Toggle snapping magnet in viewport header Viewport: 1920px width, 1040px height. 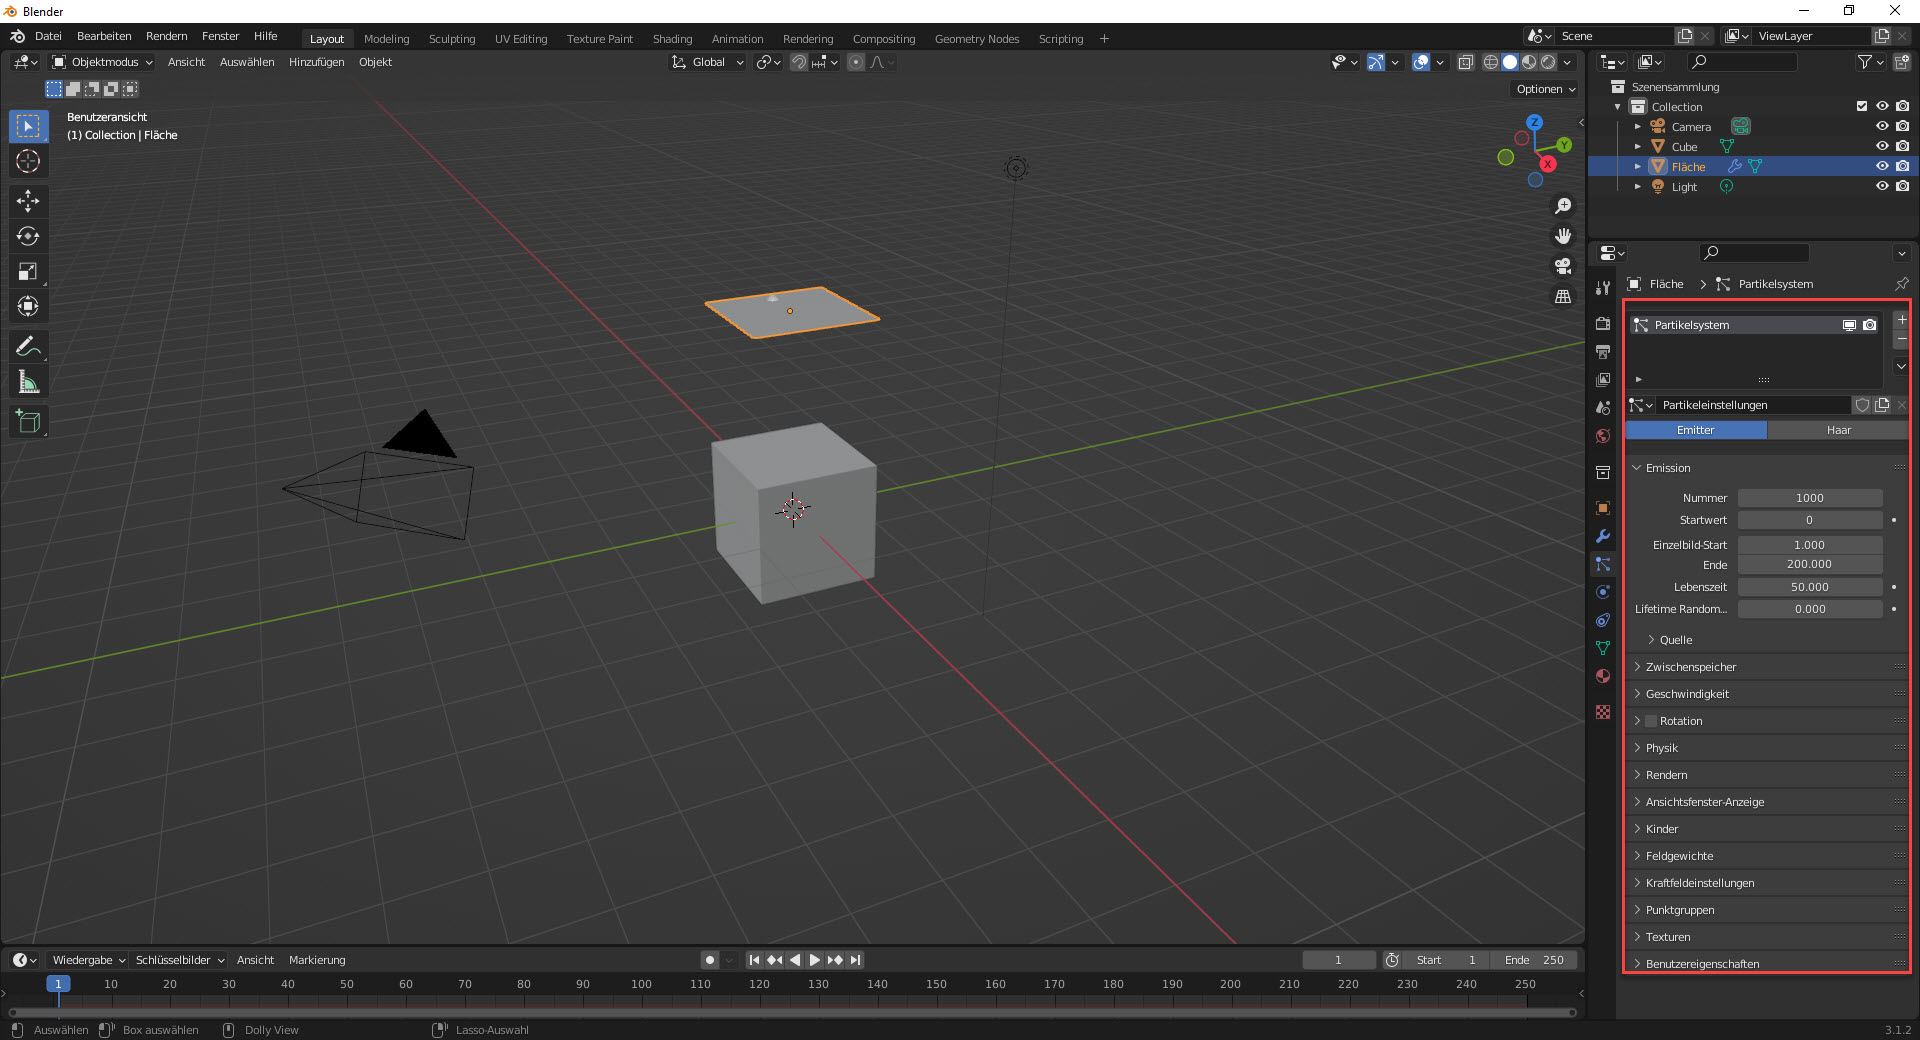(799, 62)
